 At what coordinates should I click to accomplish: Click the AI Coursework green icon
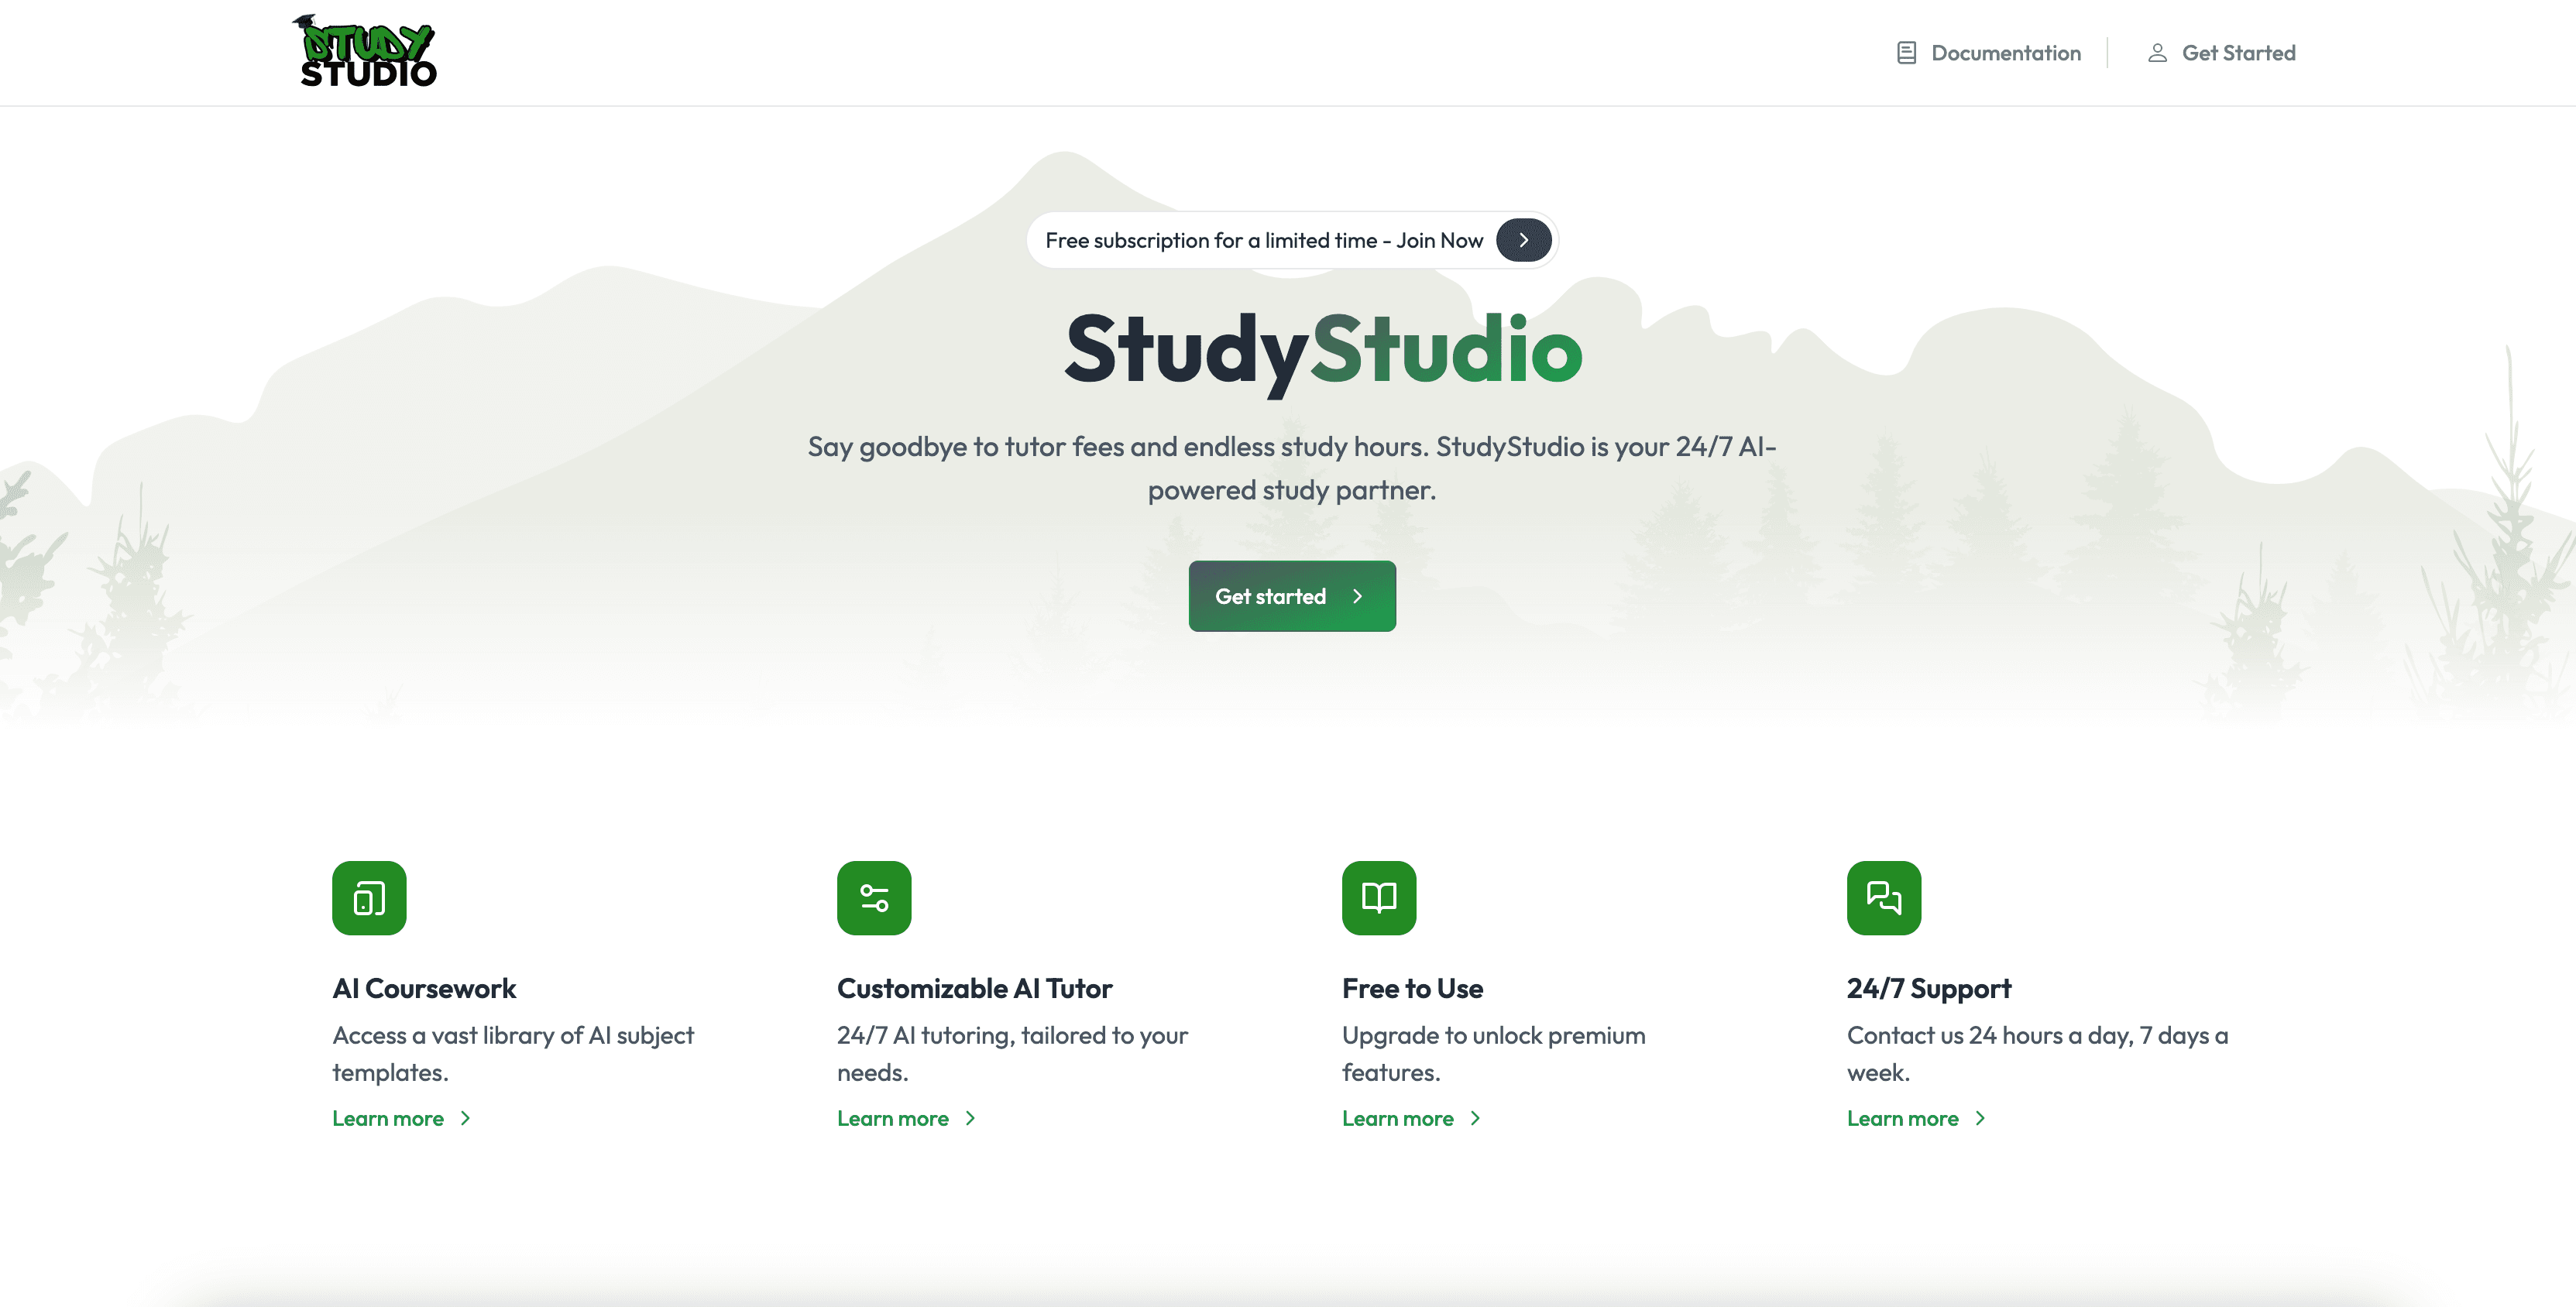(x=369, y=897)
